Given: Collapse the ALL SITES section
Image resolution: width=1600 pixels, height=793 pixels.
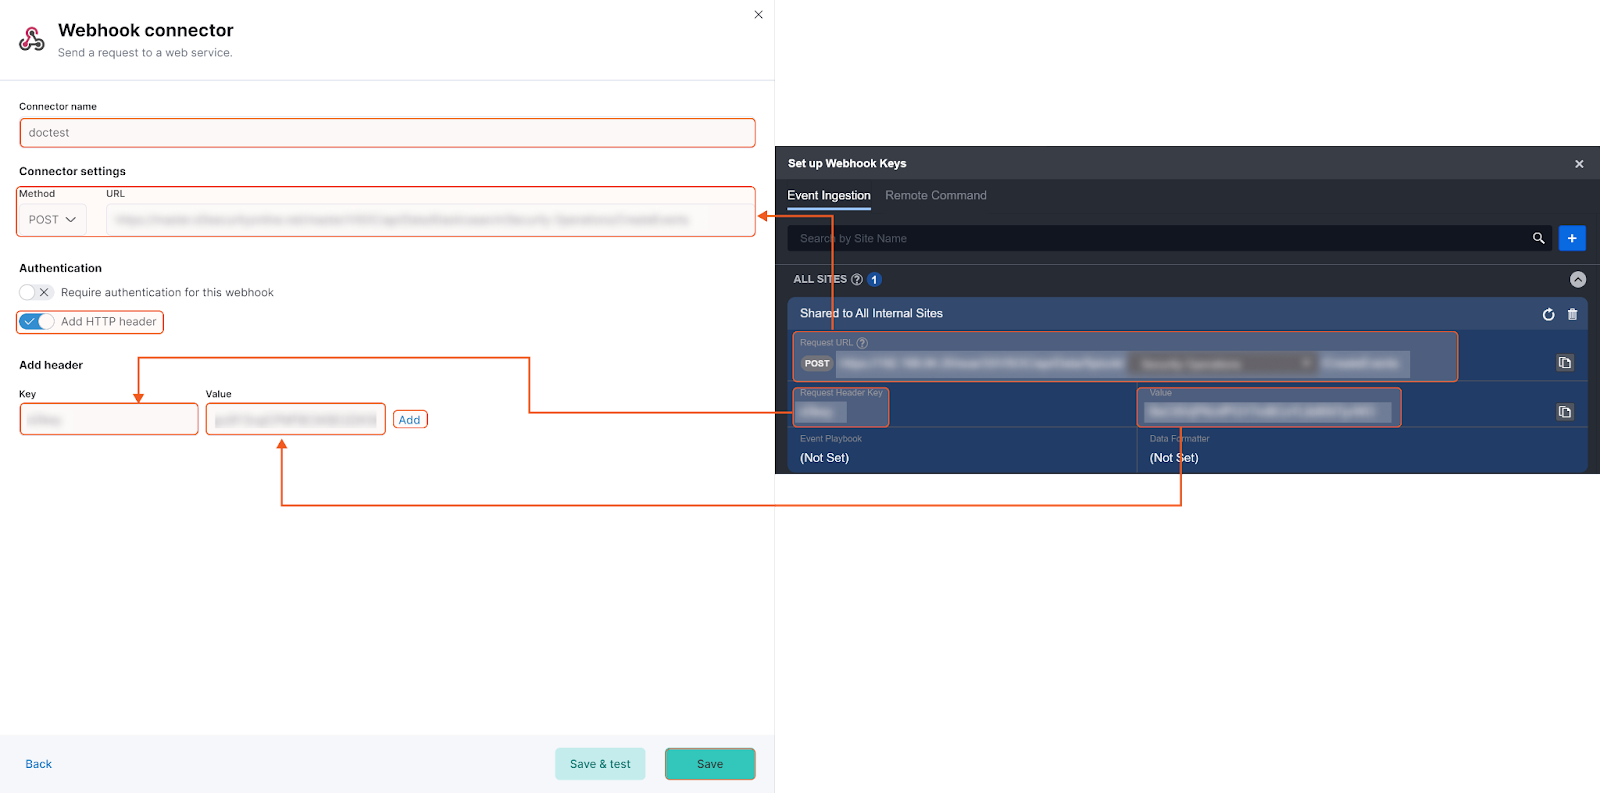Looking at the screenshot, I should 1577,280.
